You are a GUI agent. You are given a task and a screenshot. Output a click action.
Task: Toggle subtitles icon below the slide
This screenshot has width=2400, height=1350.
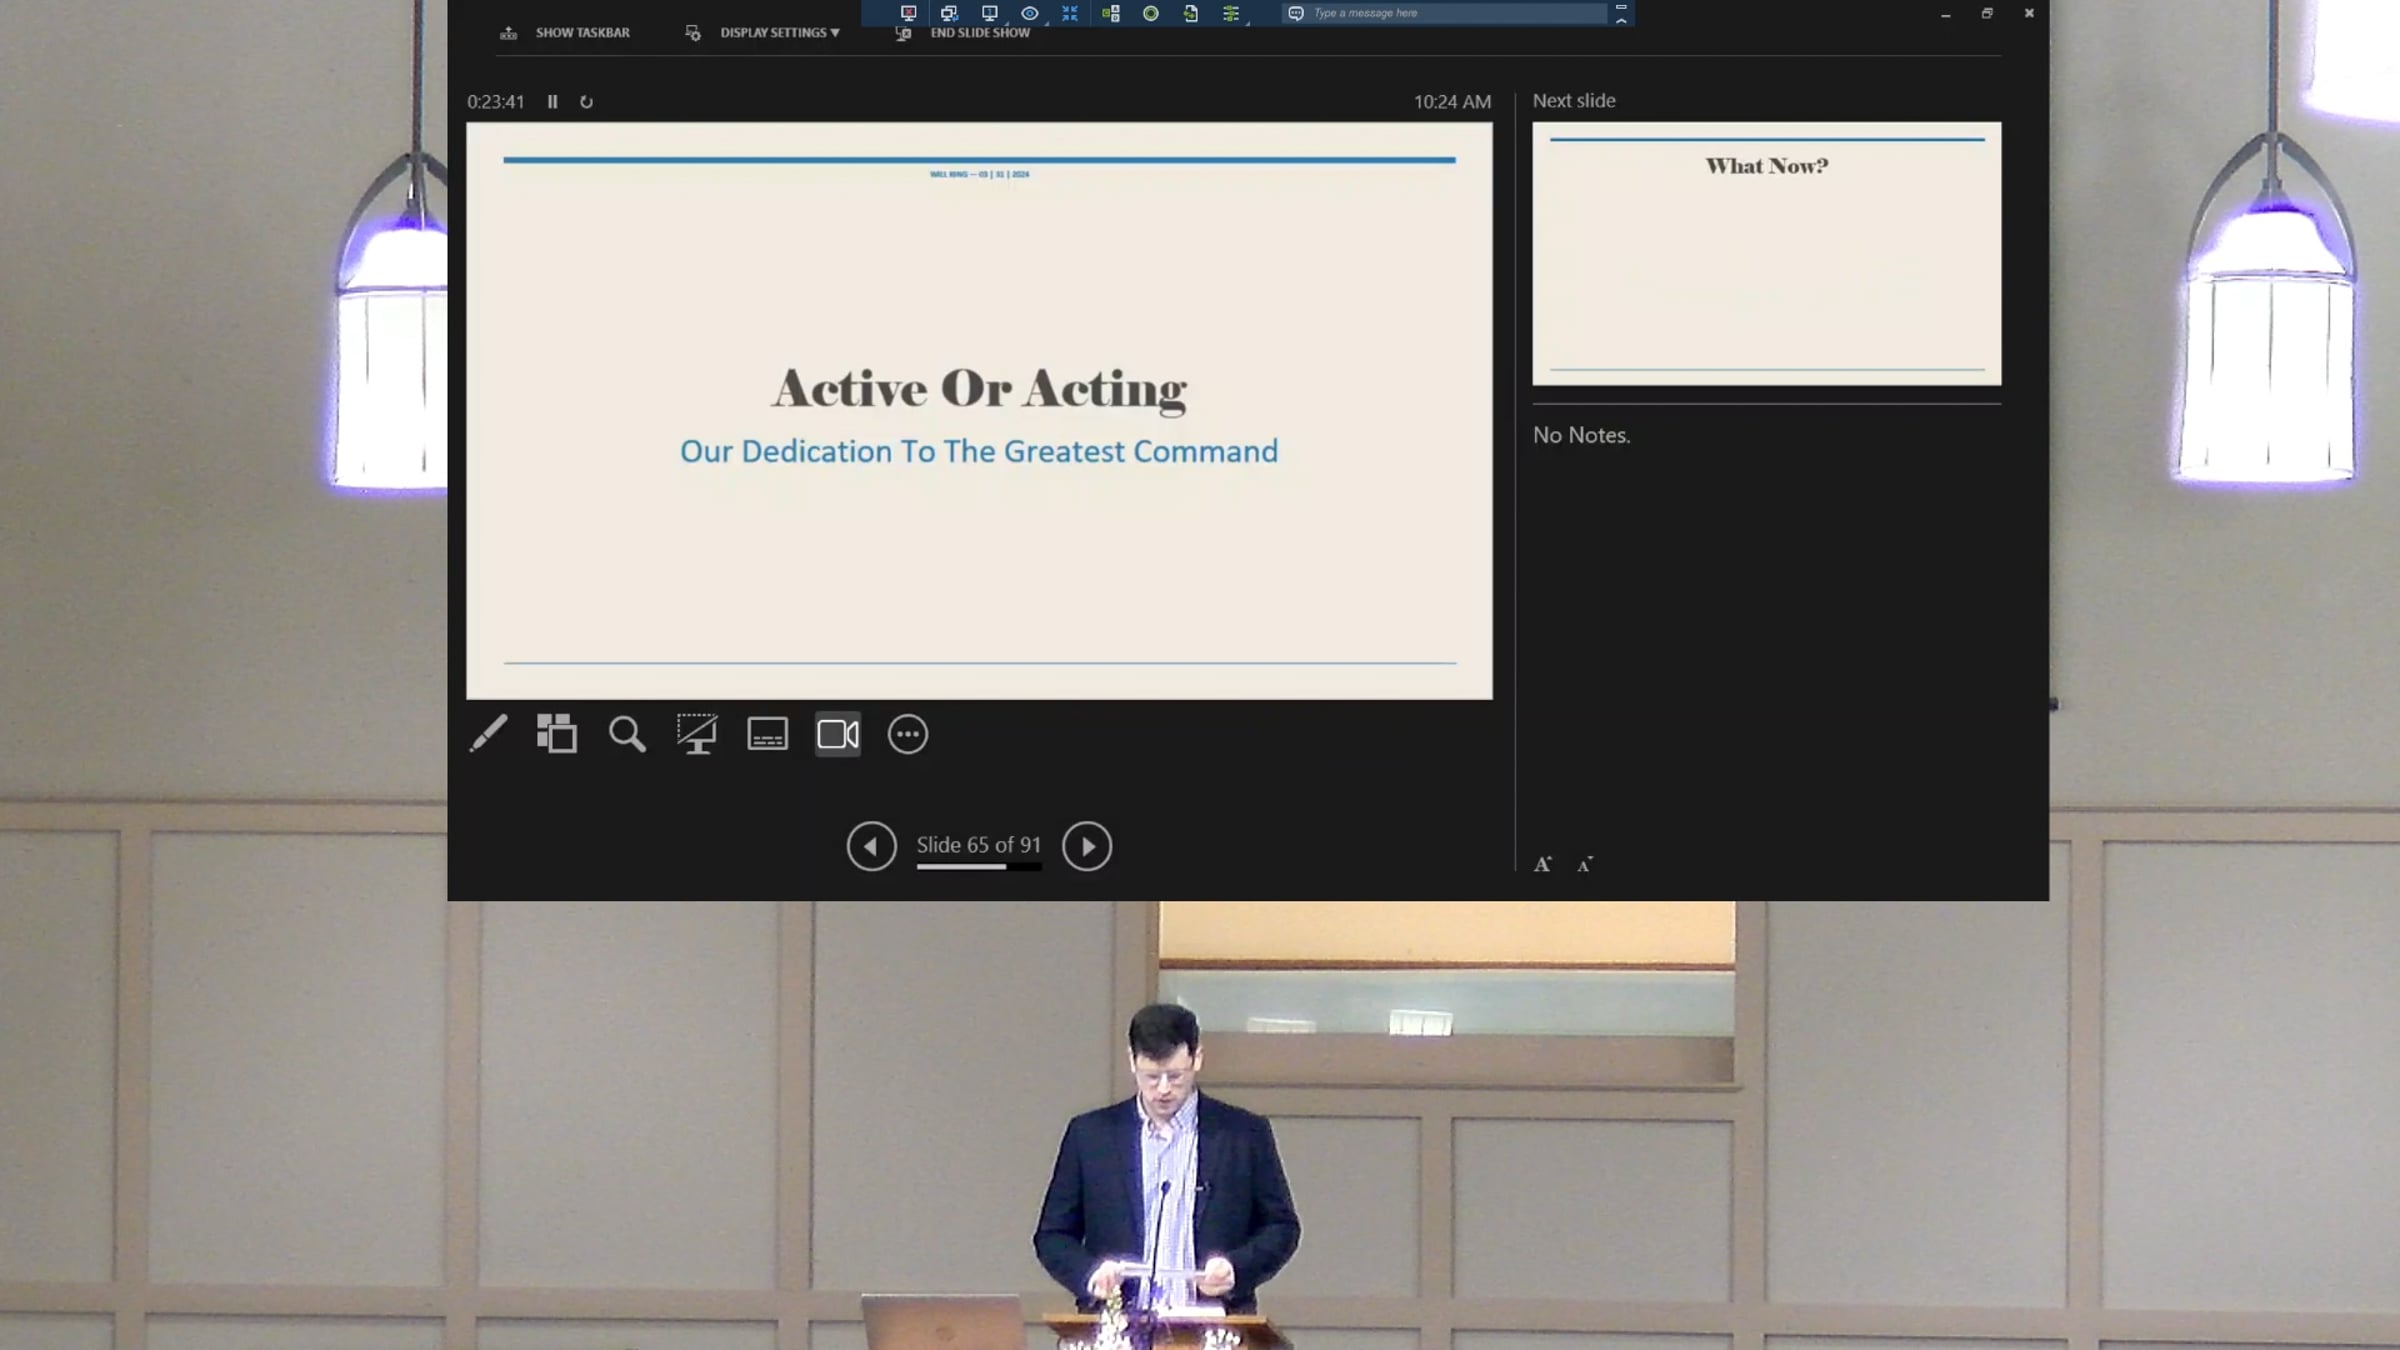point(767,734)
